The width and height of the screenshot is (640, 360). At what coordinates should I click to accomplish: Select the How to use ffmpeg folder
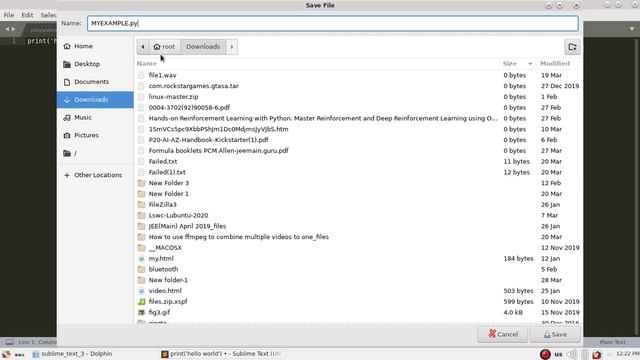tap(358, 237)
